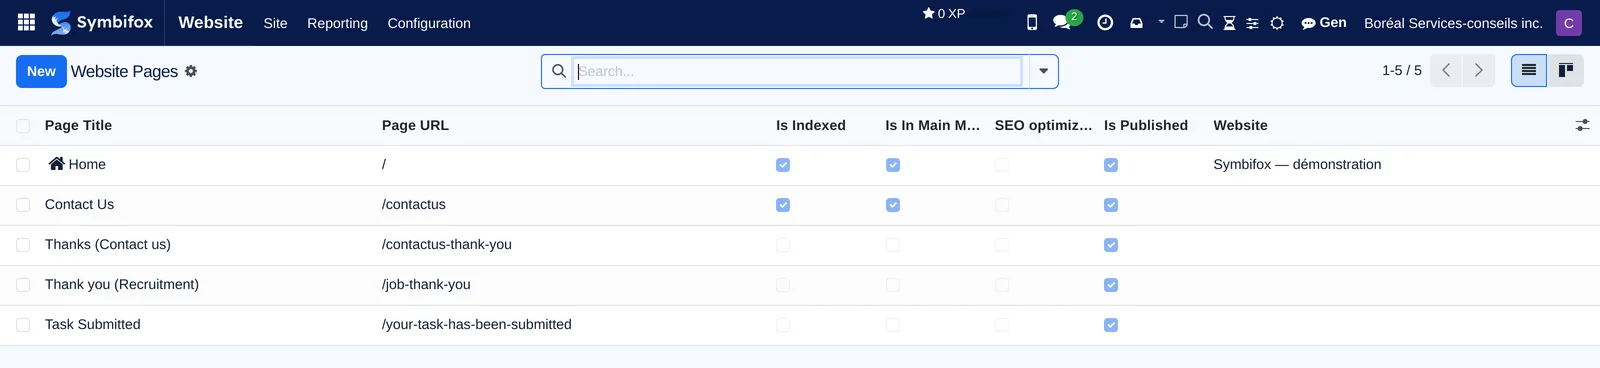
Task: Toggle Is Published for Thank you (Recruitment)
Action: point(1111,285)
